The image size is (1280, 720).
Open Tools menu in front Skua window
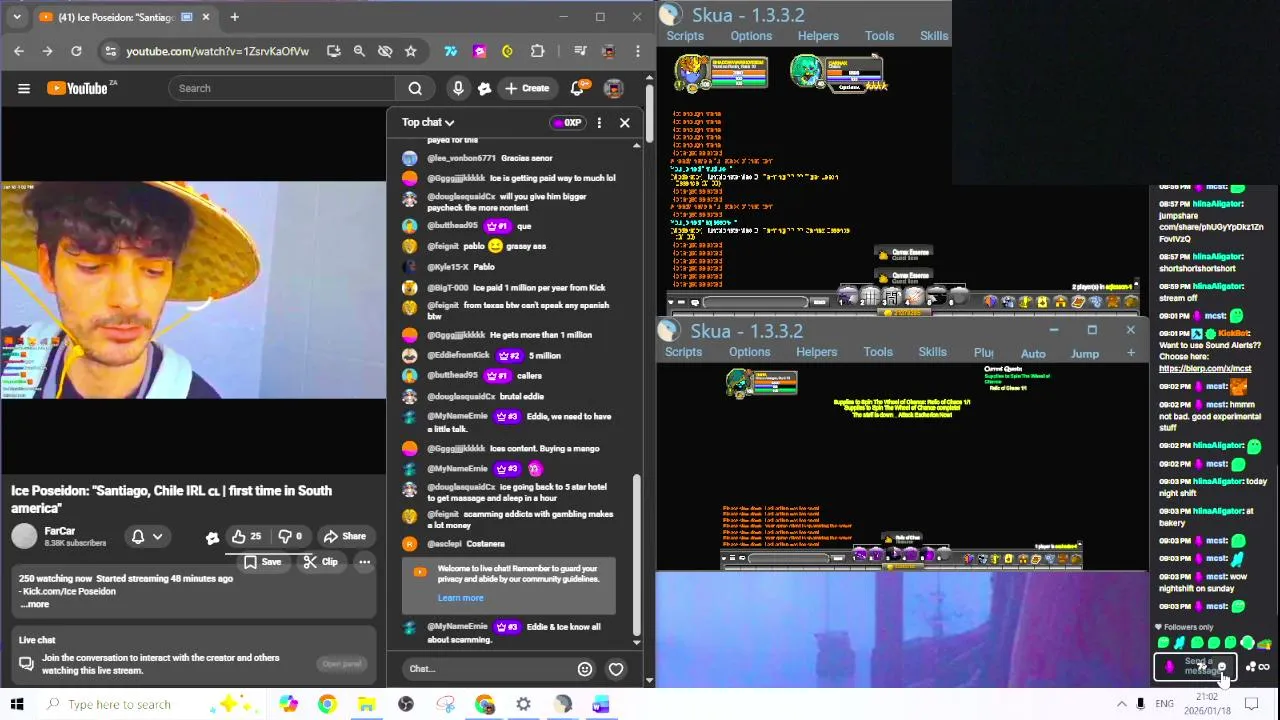(878, 352)
